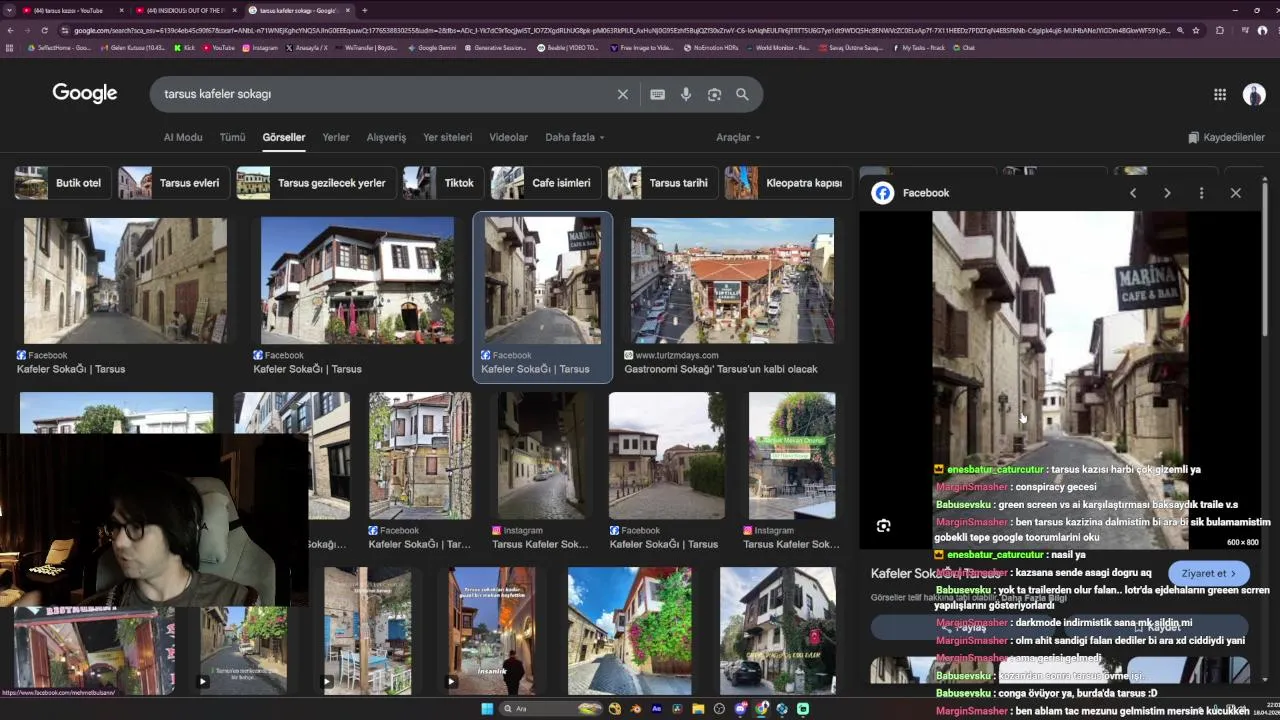Open the on-screen keyboard input tool

pyautogui.click(x=657, y=94)
